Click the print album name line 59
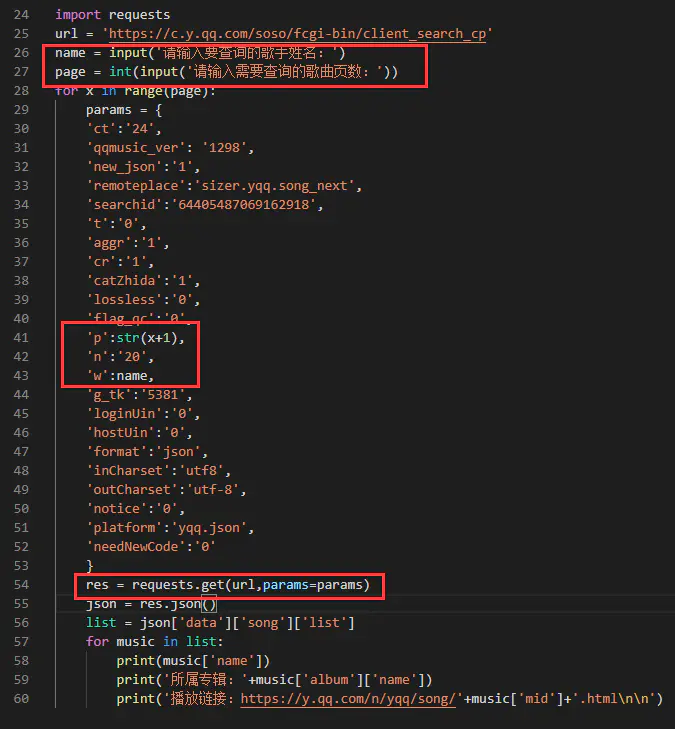This screenshot has width=675, height=729. 274,680
